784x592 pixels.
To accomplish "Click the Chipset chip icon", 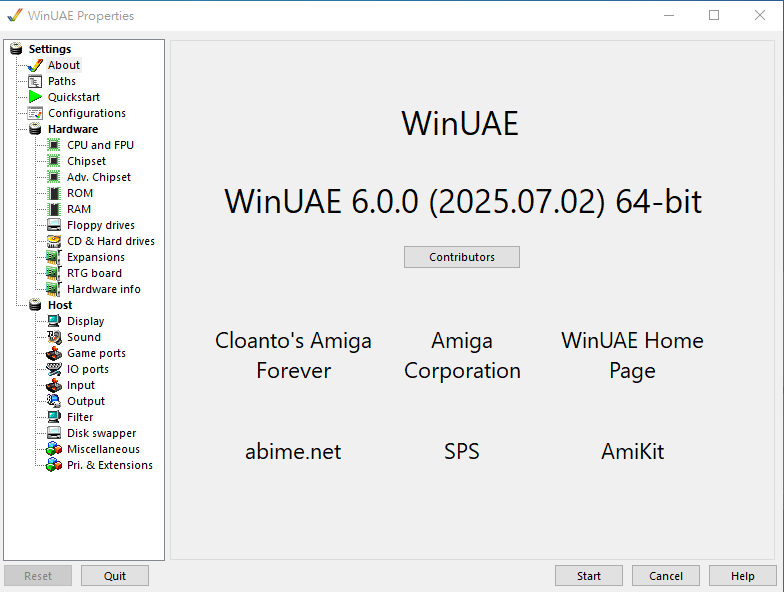I will click(x=54, y=161).
